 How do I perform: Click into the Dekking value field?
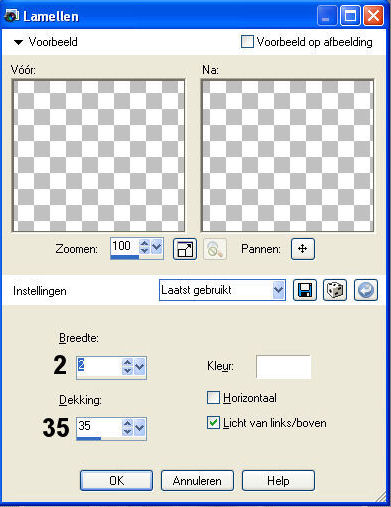(x=98, y=426)
